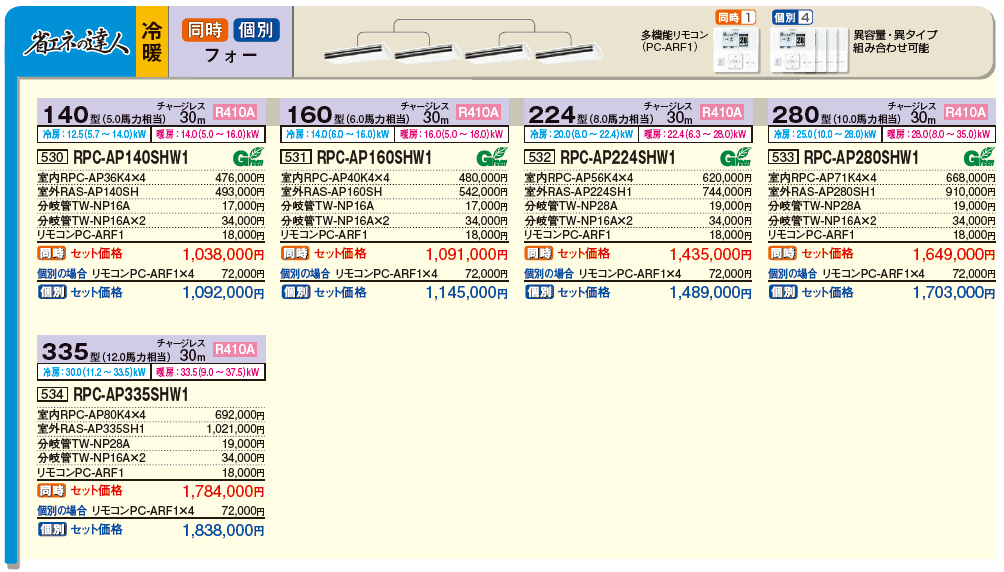This screenshot has width=1004, height=572.
Task: Select the blue 個別 badge above フォー
Action: pyautogui.click(x=255, y=29)
